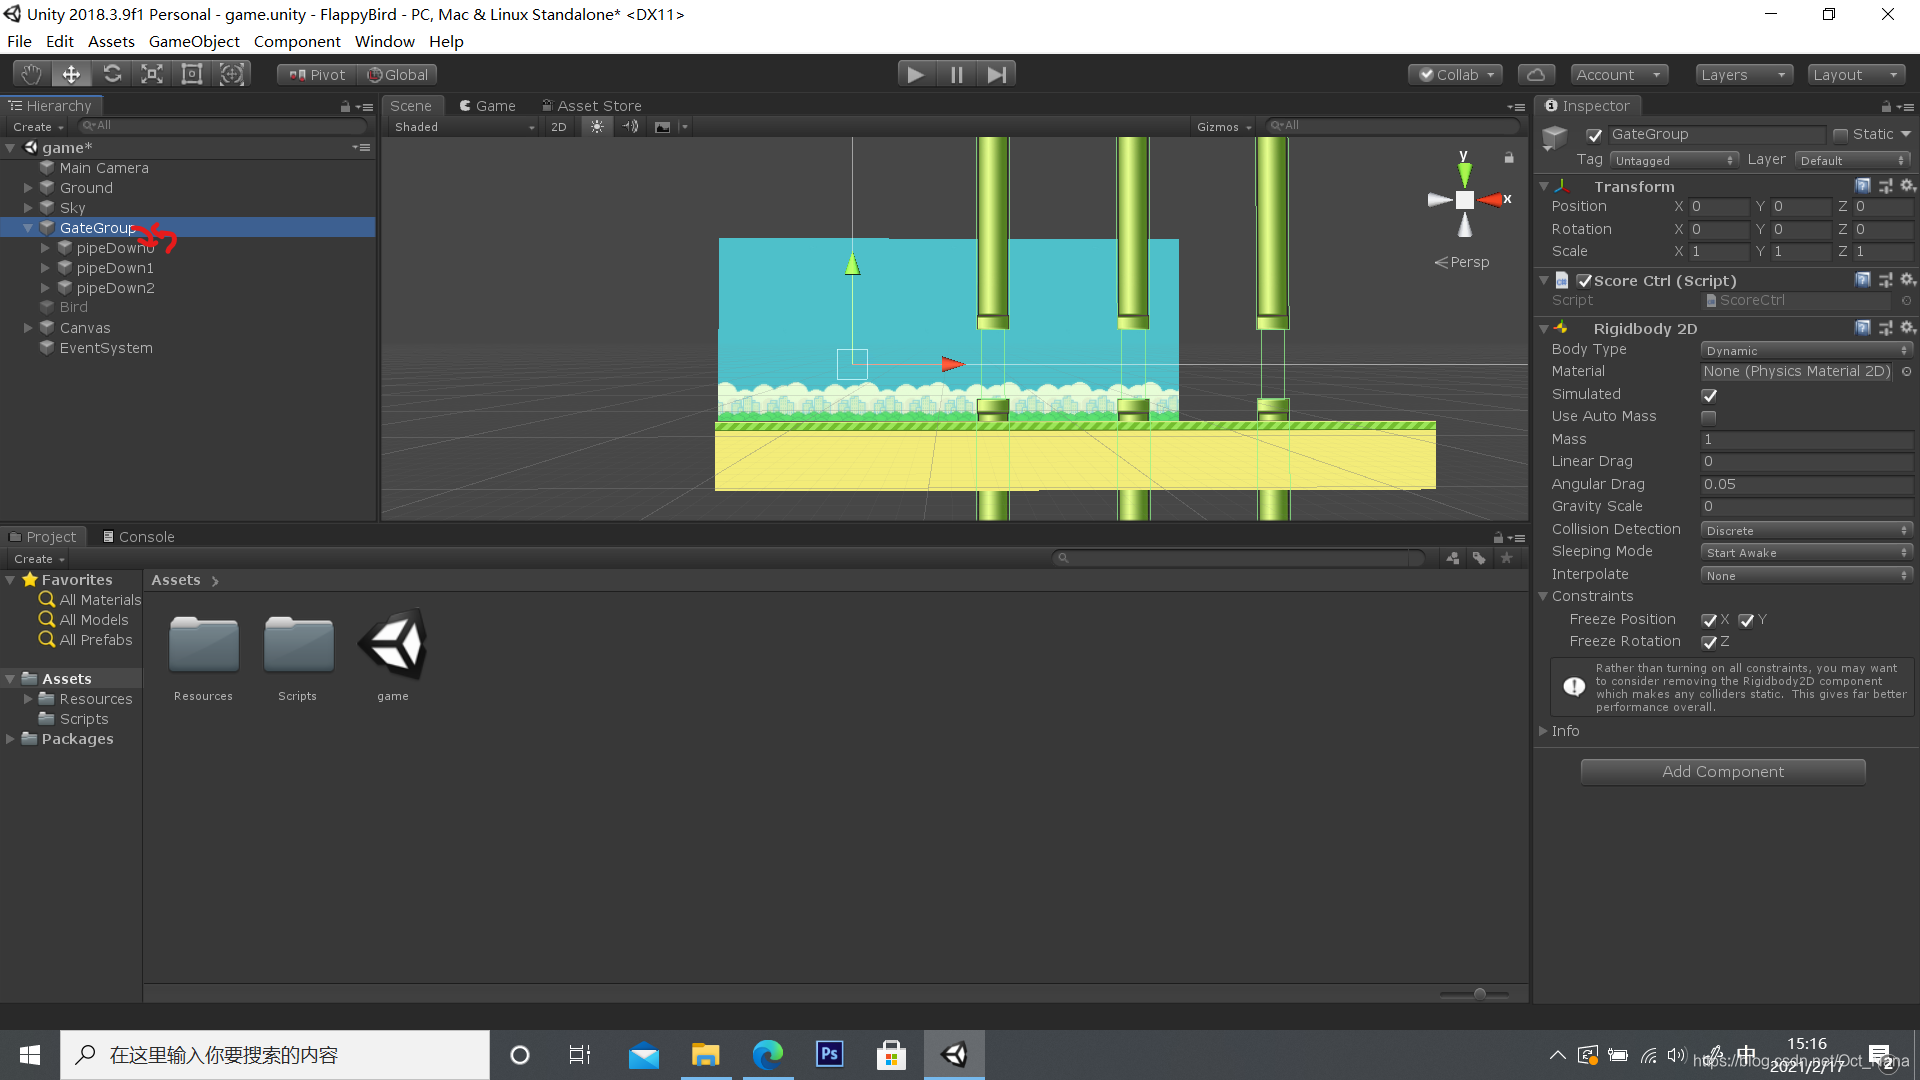The width and height of the screenshot is (1920, 1080).
Task: Toggle the Pivot handle position button
Action: 316,74
